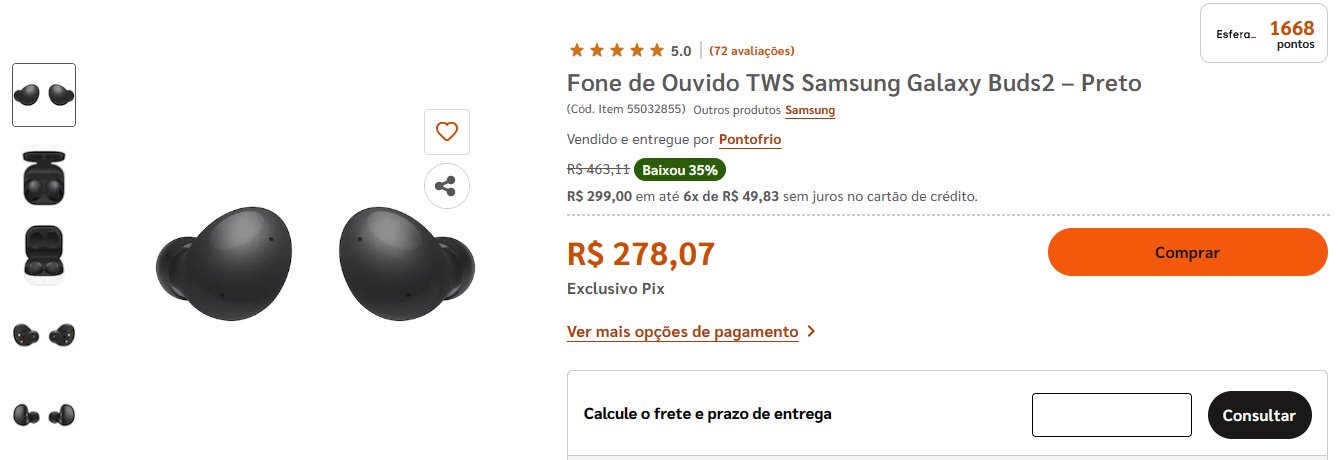Click the Baixou 35% discount badge
This screenshot has width=1340, height=460.
(x=680, y=170)
